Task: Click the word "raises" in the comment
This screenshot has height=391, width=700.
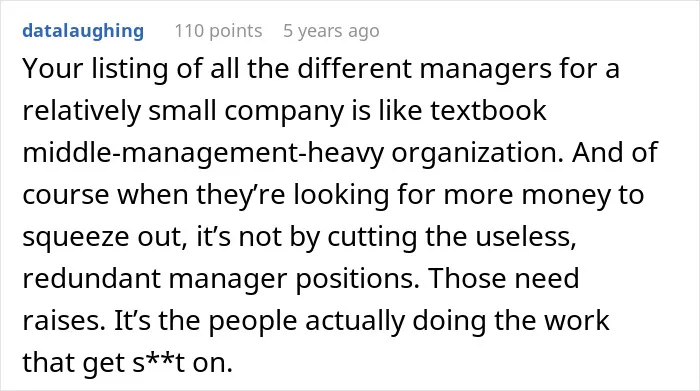Action: (64, 321)
